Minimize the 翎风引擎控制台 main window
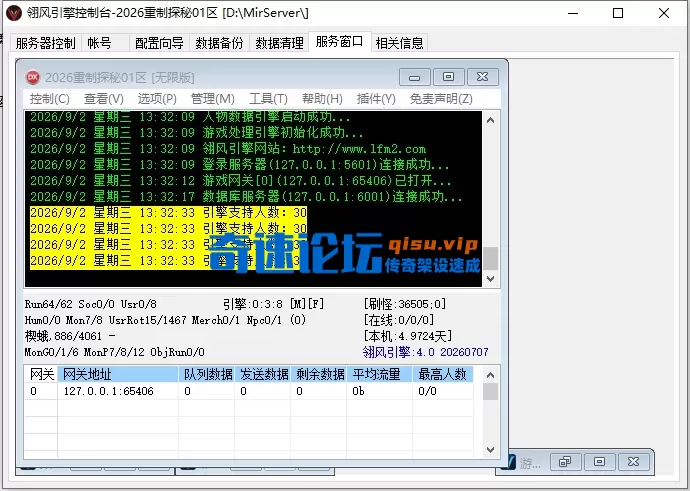690x491 pixels. coord(573,13)
